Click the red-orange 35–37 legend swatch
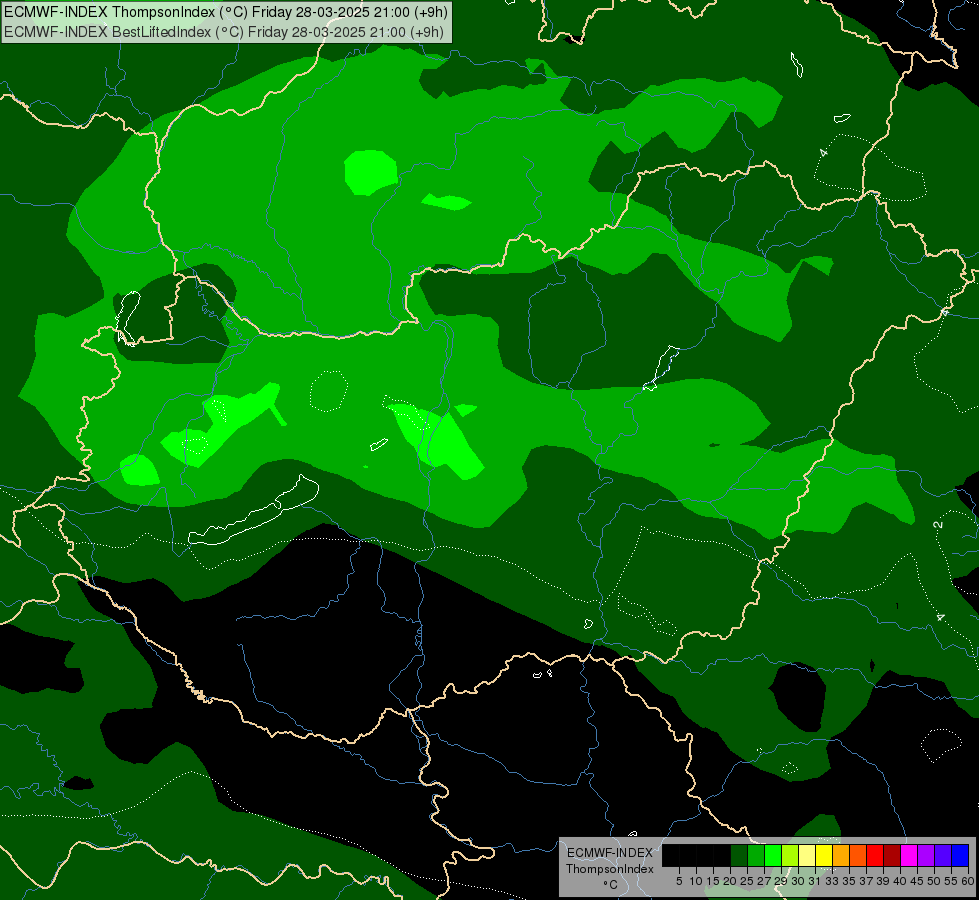 pos(858,855)
